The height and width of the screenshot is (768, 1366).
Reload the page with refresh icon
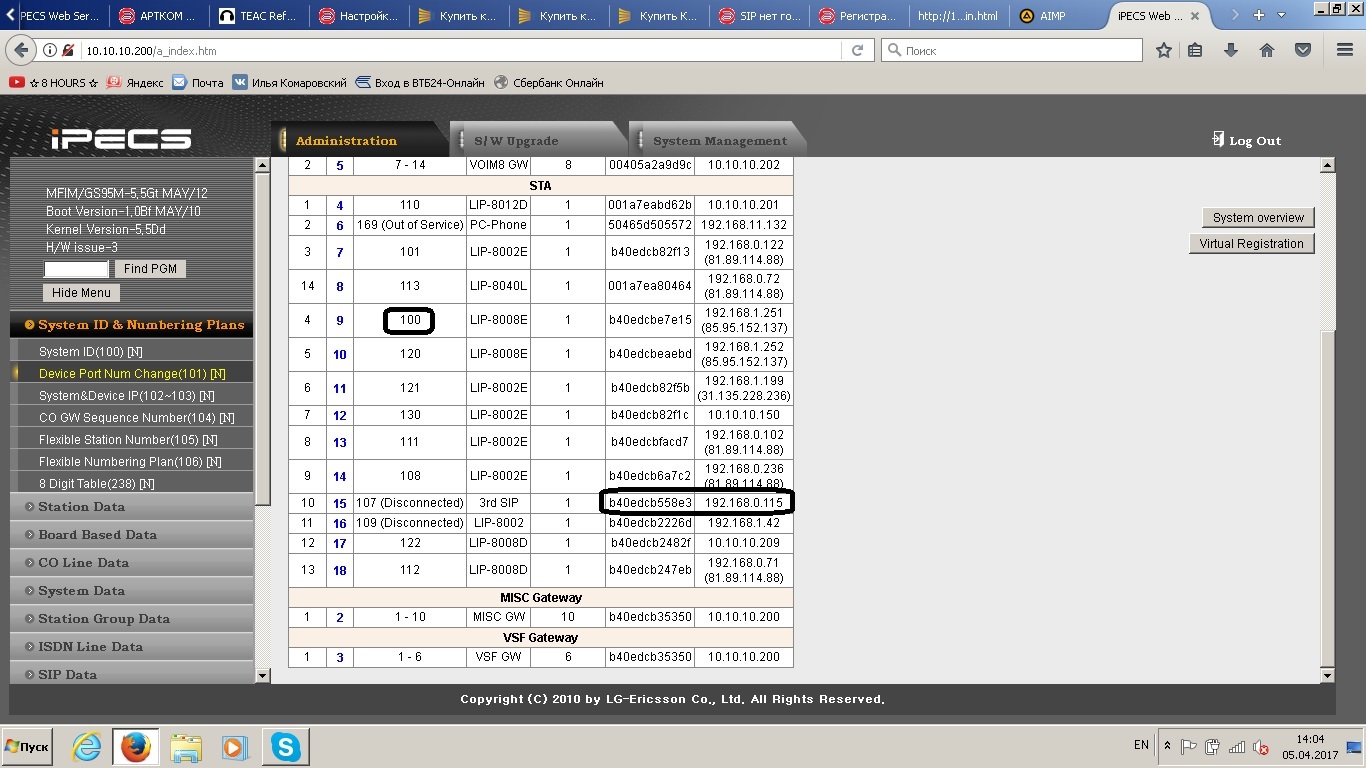coord(857,50)
